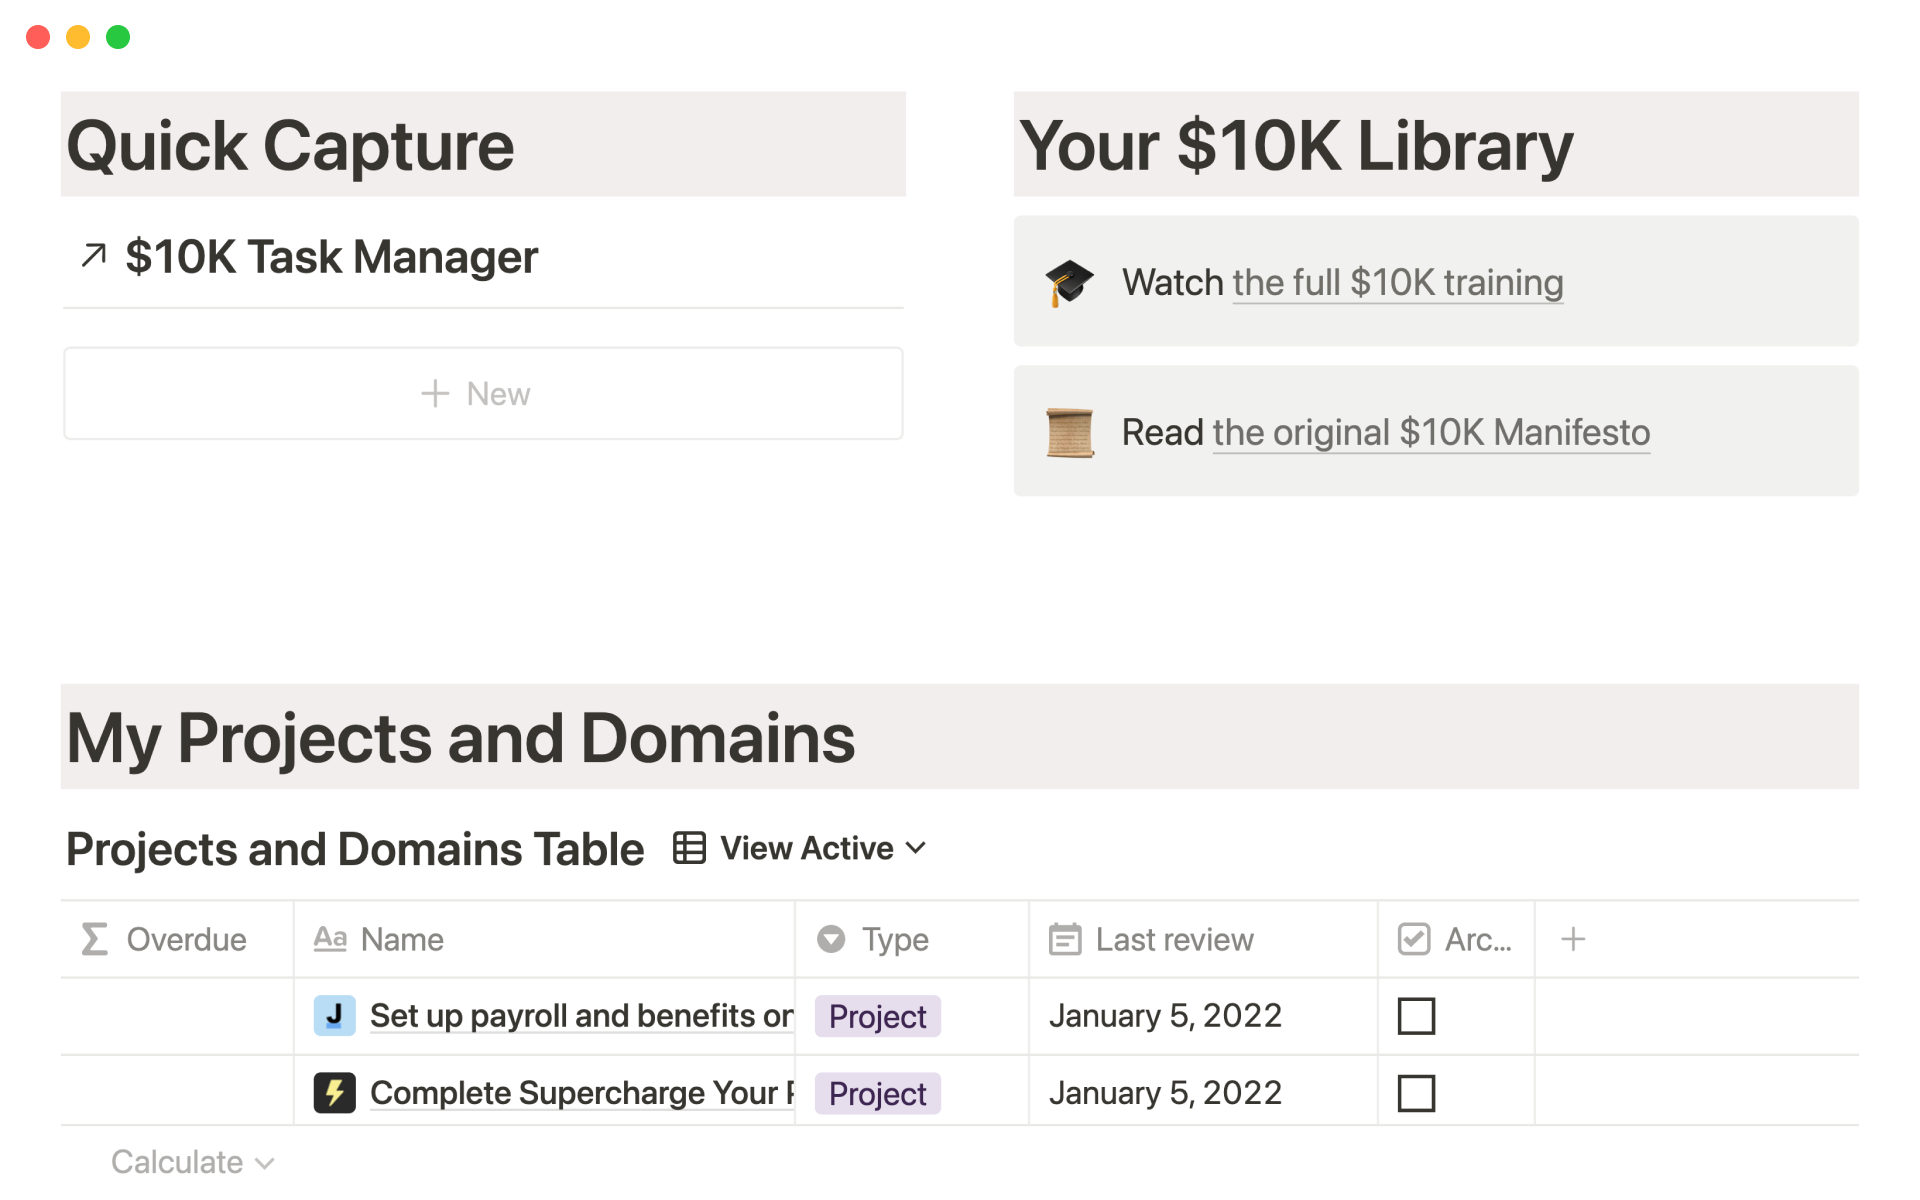Open the full $10K training link
Screen dimensions: 1920x1200
(1397, 283)
